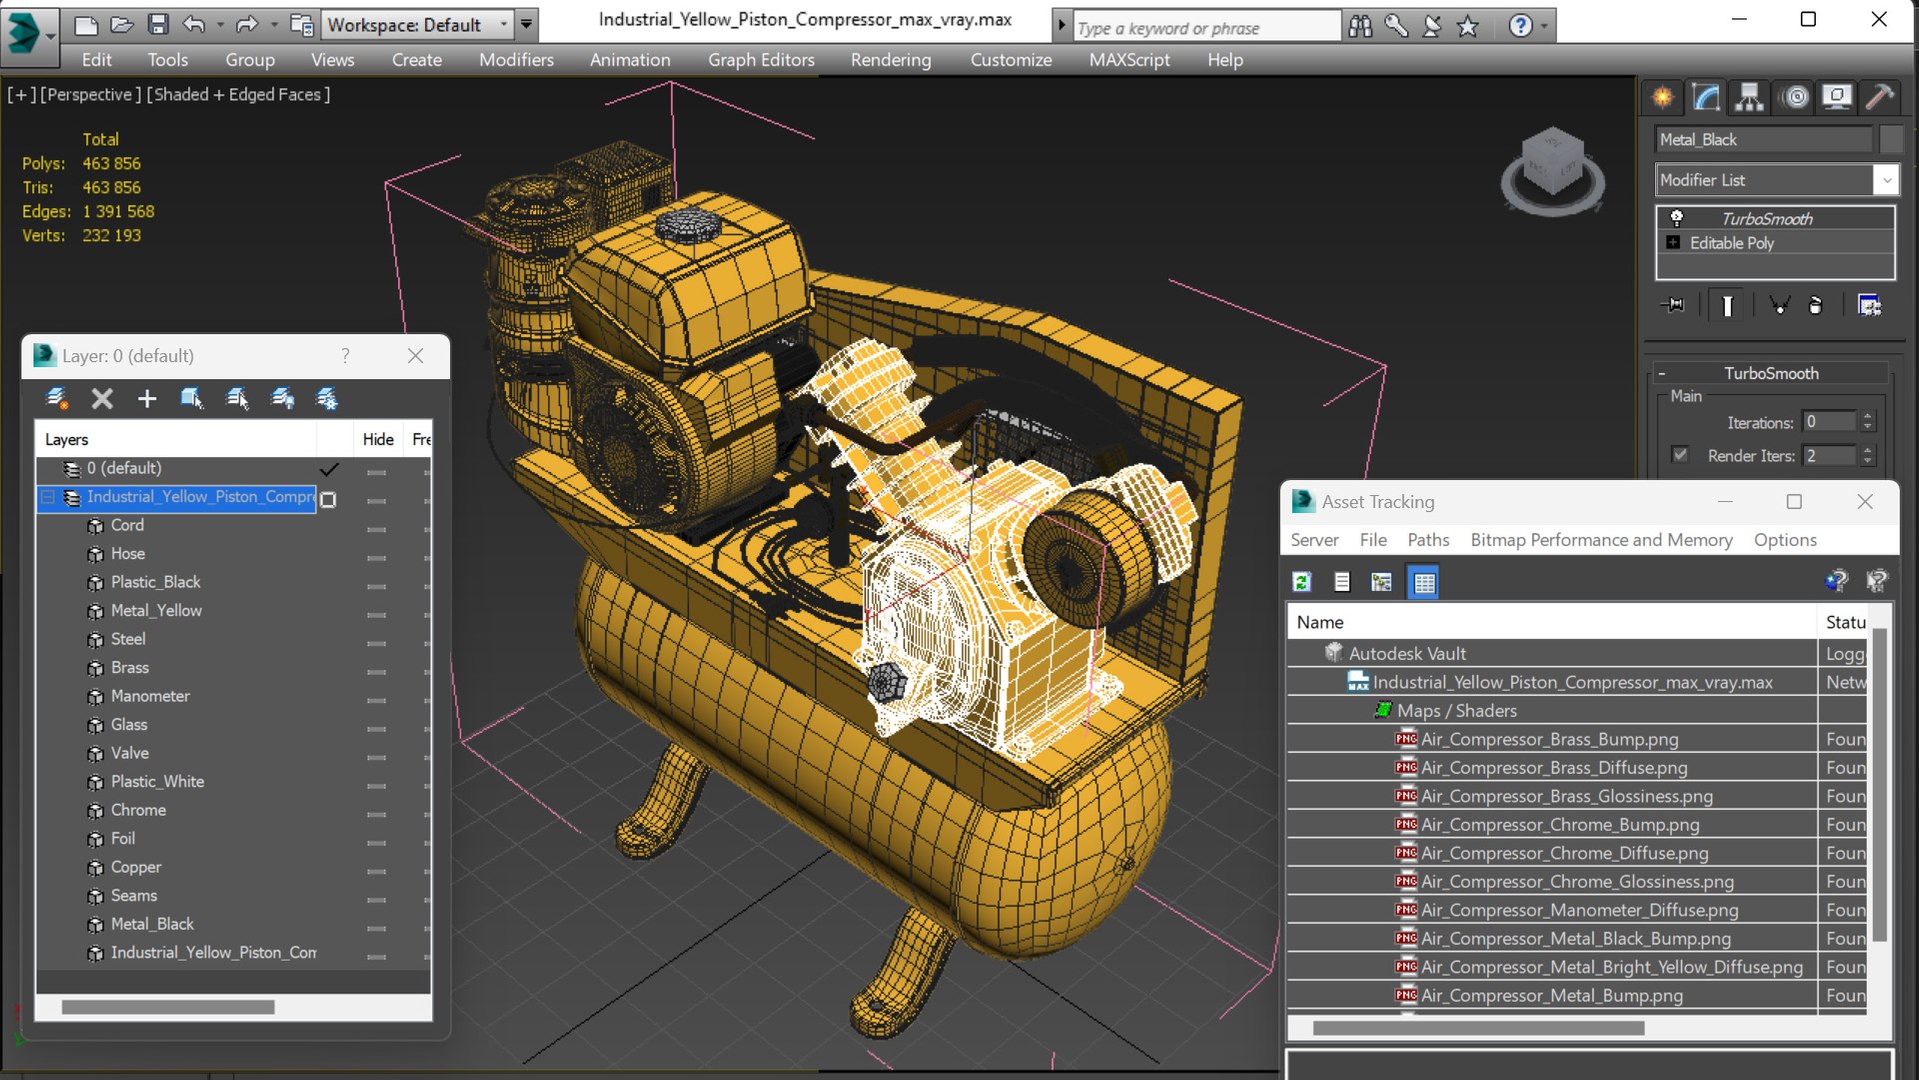Create a new layer with plus icon
1919x1080 pixels.
coord(147,399)
